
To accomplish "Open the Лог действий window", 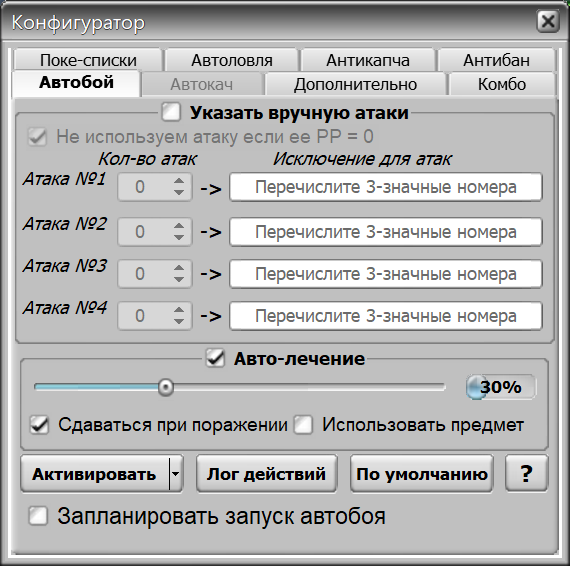I will coord(266,474).
